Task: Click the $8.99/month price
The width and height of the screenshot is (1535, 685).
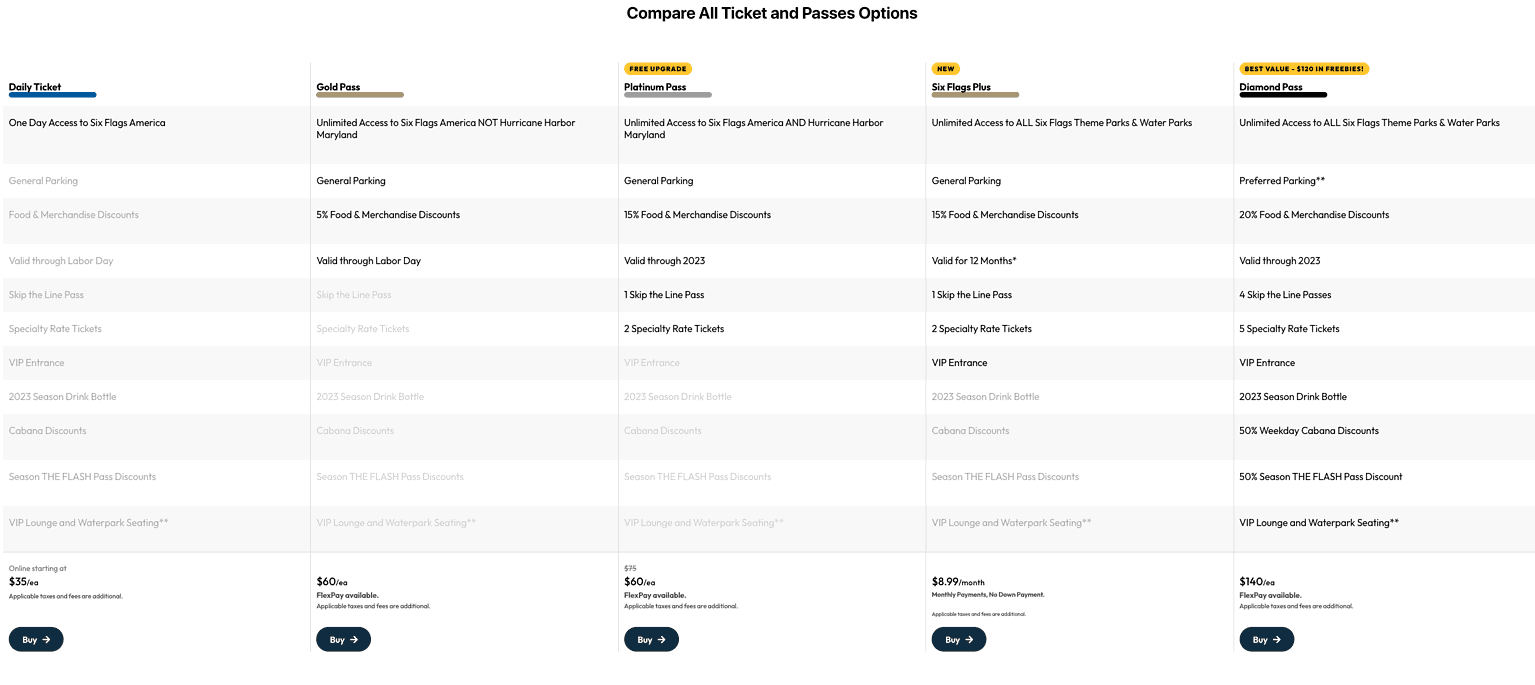Action: [x=957, y=581]
